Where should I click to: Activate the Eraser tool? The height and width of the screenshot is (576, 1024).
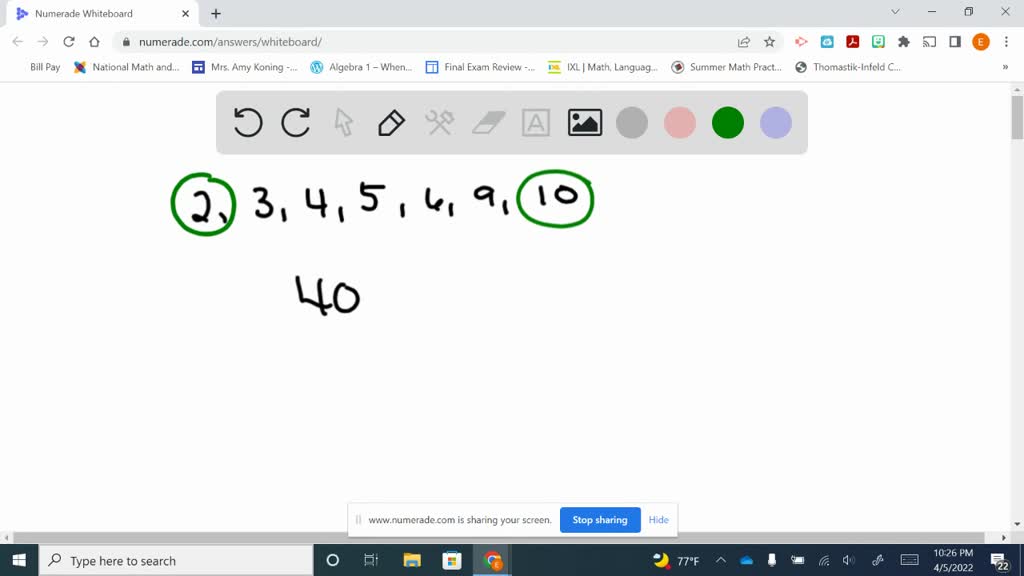[x=488, y=122]
